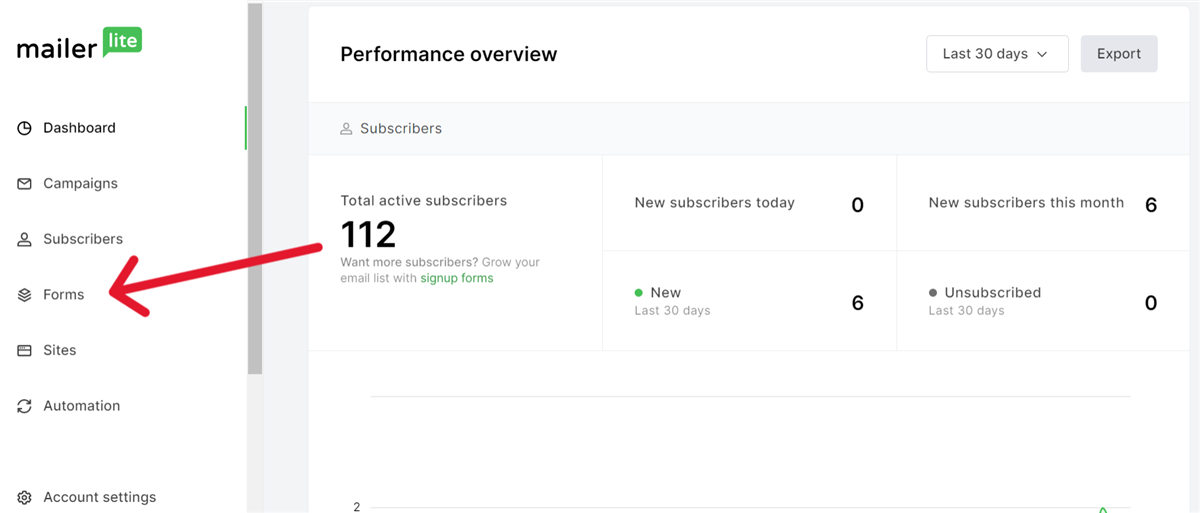The width and height of the screenshot is (1200, 513).
Task: Open Account settings
Action: 100,497
